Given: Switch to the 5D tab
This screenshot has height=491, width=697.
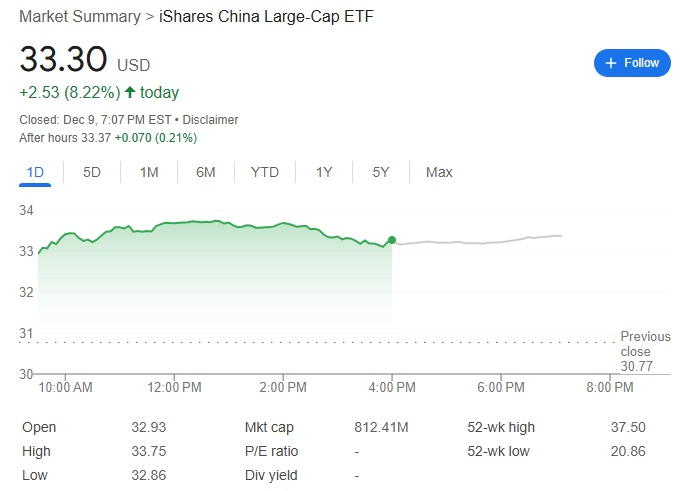Looking at the screenshot, I should [92, 172].
